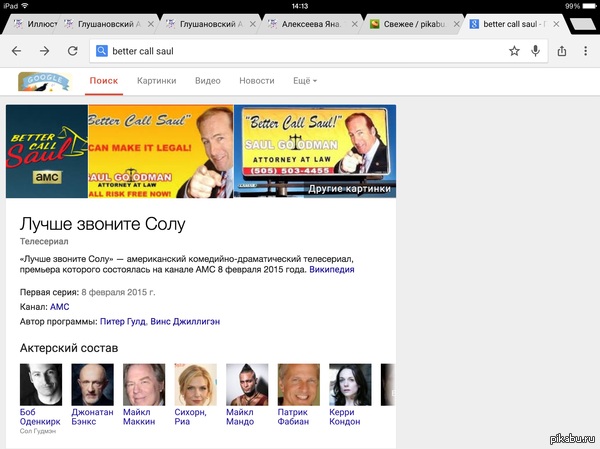Open the 'AMC' channel link
The height and width of the screenshot is (449, 600).
[60, 307]
